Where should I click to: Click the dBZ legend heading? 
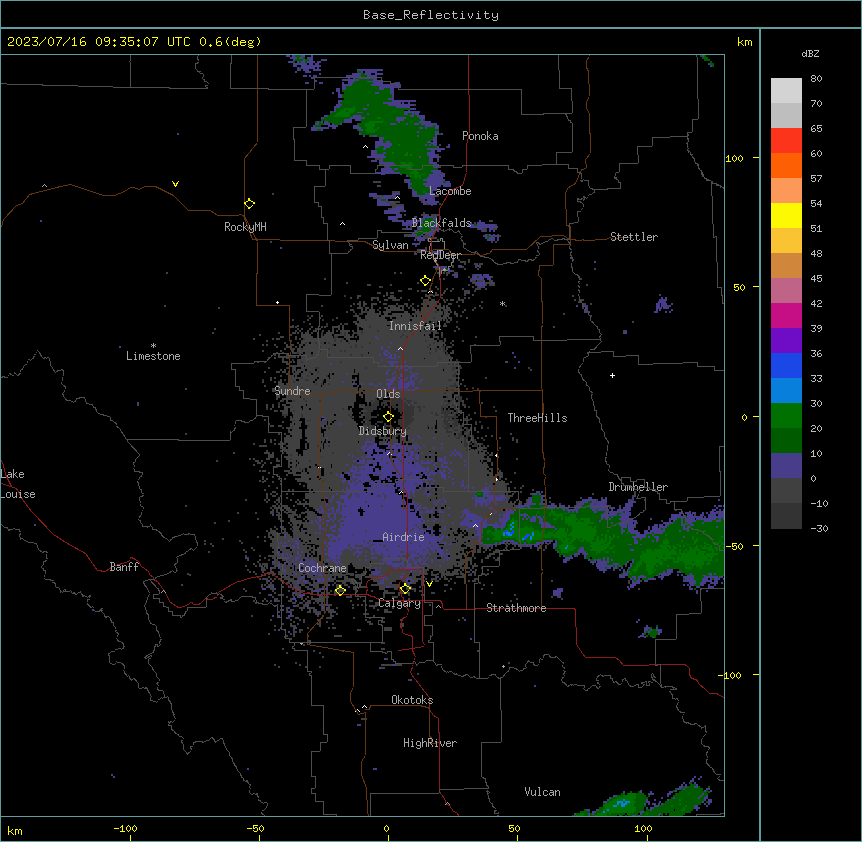810,54
